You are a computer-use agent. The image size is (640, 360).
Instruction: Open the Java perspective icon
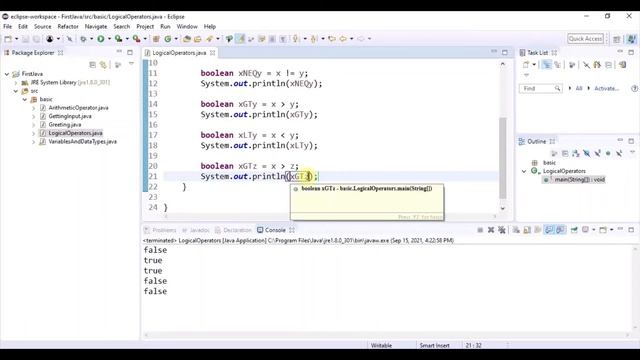coord(632,39)
